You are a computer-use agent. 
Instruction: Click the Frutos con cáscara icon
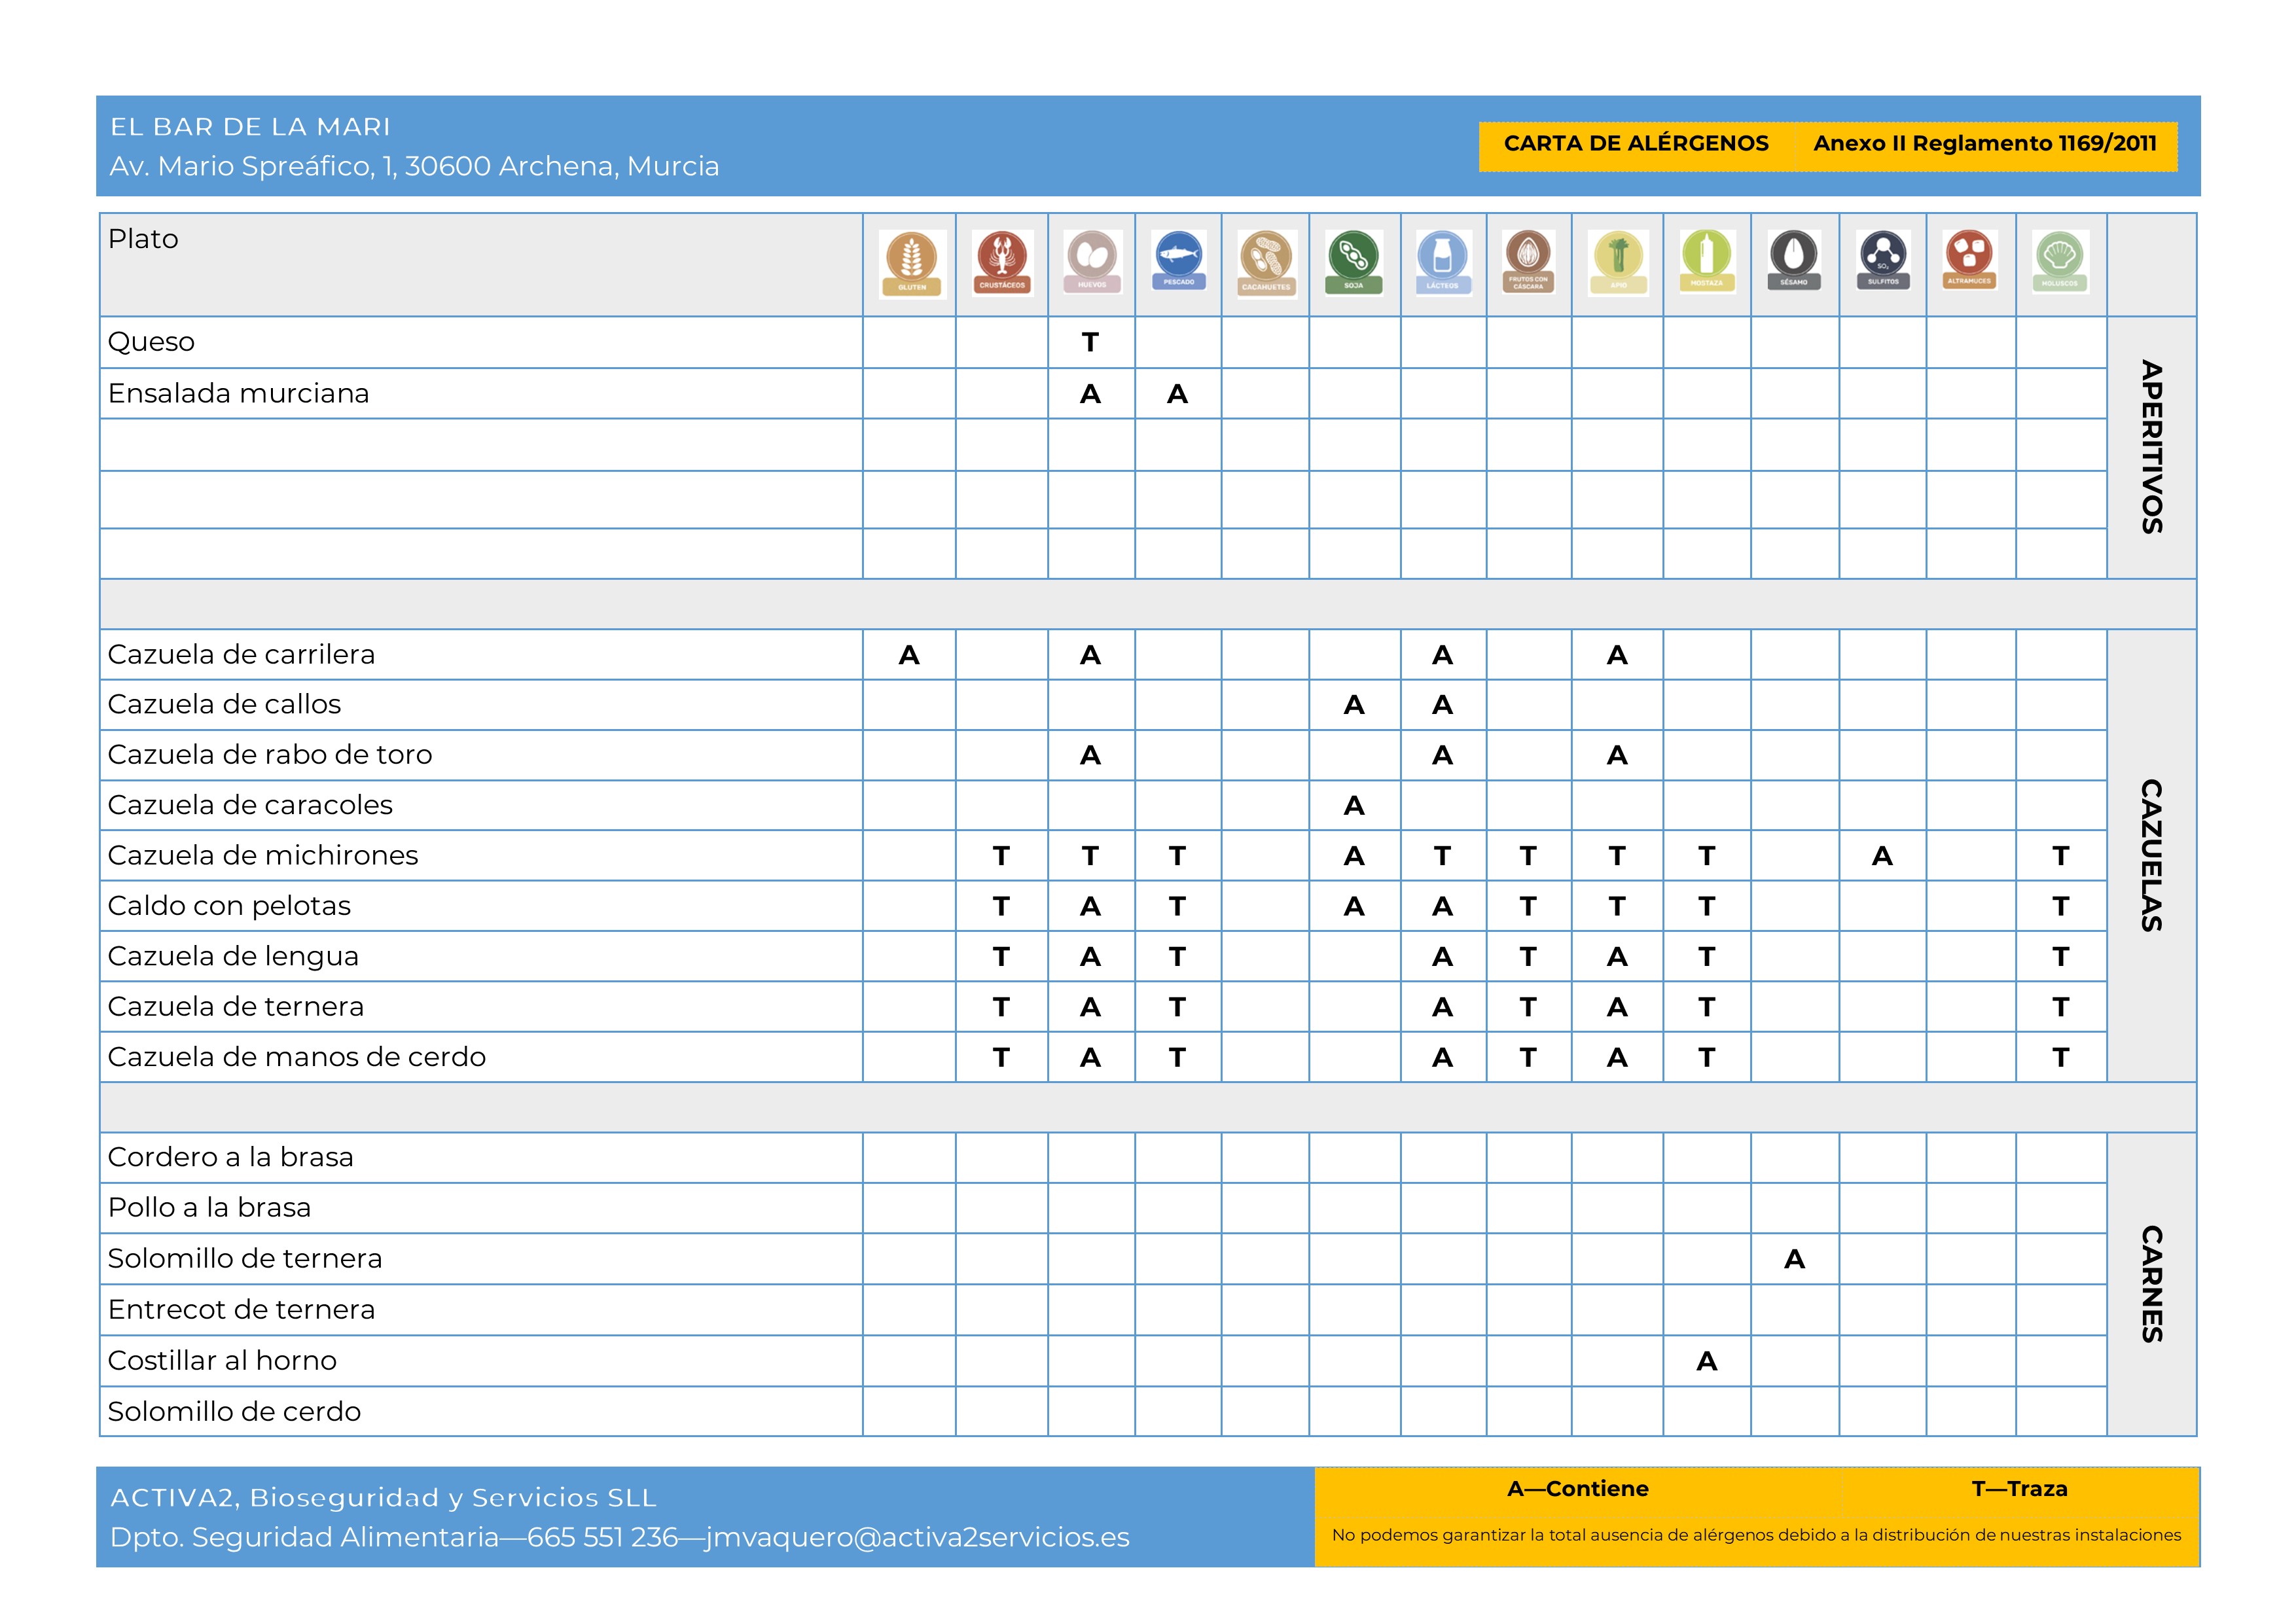(1528, 262)
